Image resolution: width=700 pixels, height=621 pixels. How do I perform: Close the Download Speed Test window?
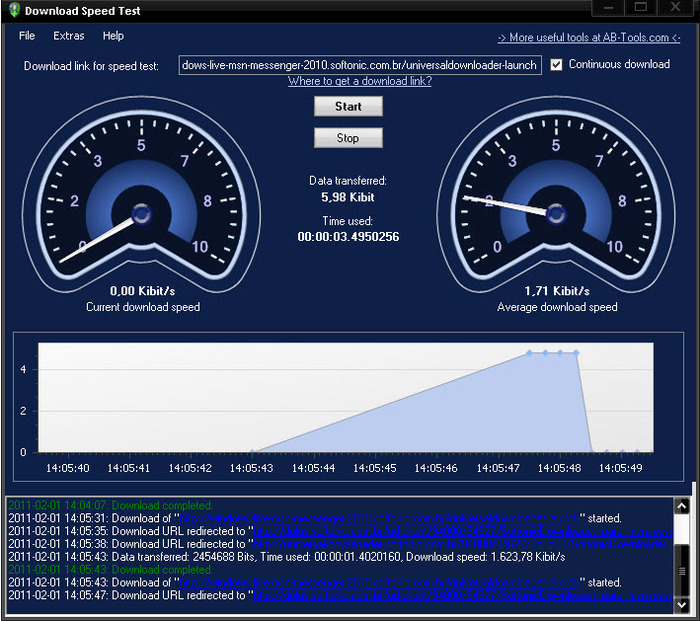[675, 8]
